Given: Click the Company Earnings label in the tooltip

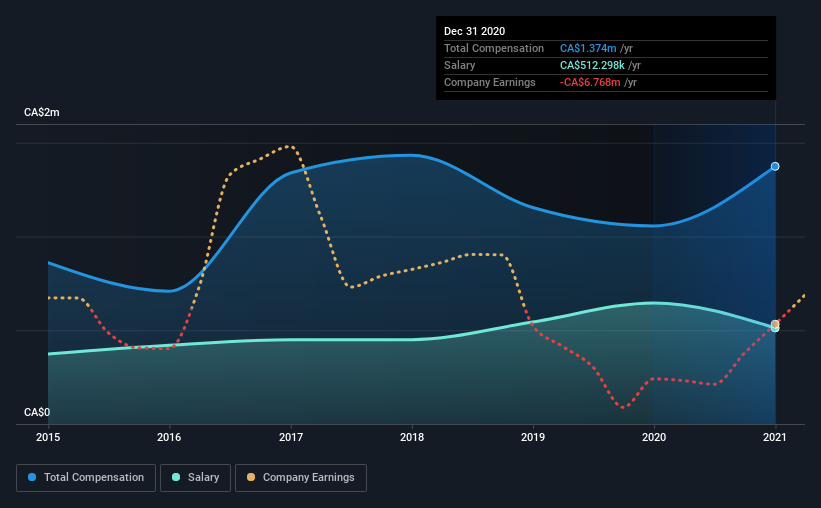Looking at the screenshot, I should pyautogui.click(x=490, y=82).
